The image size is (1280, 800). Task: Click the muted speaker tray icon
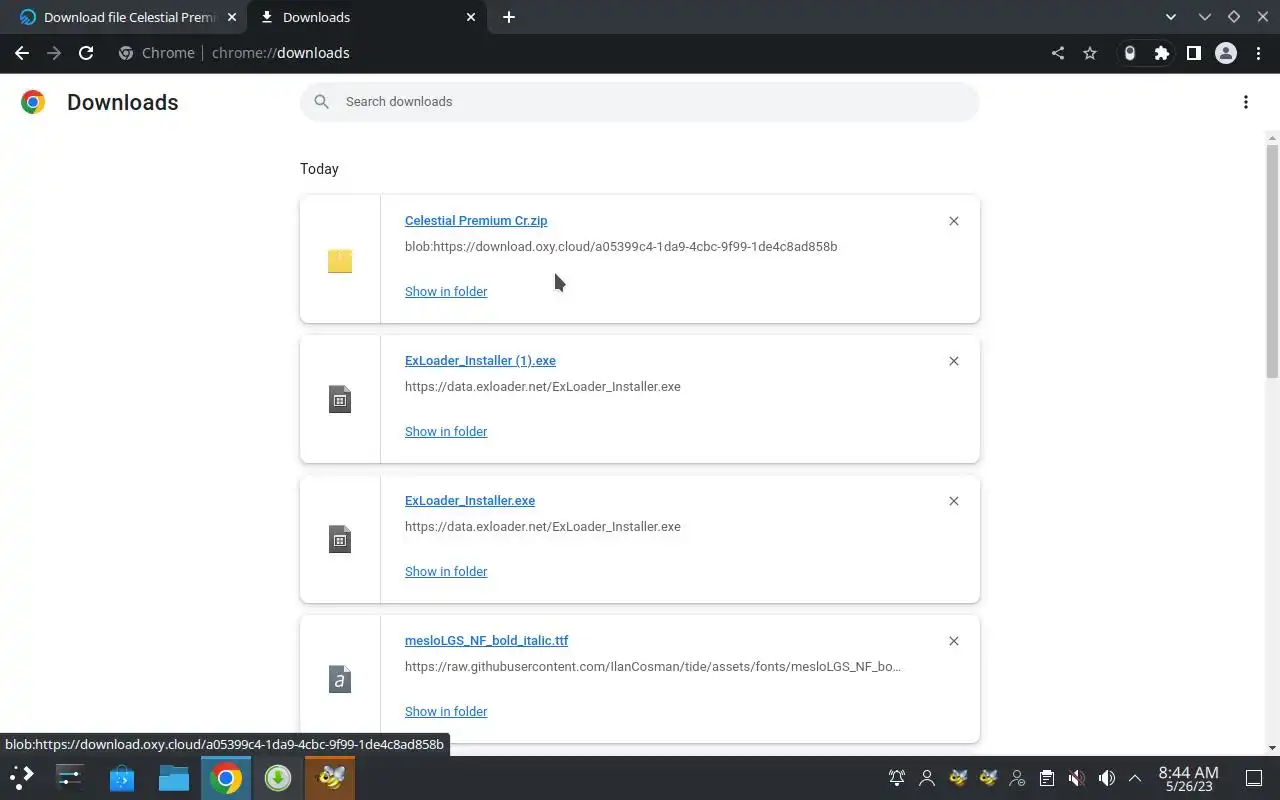click(1077, 777)
